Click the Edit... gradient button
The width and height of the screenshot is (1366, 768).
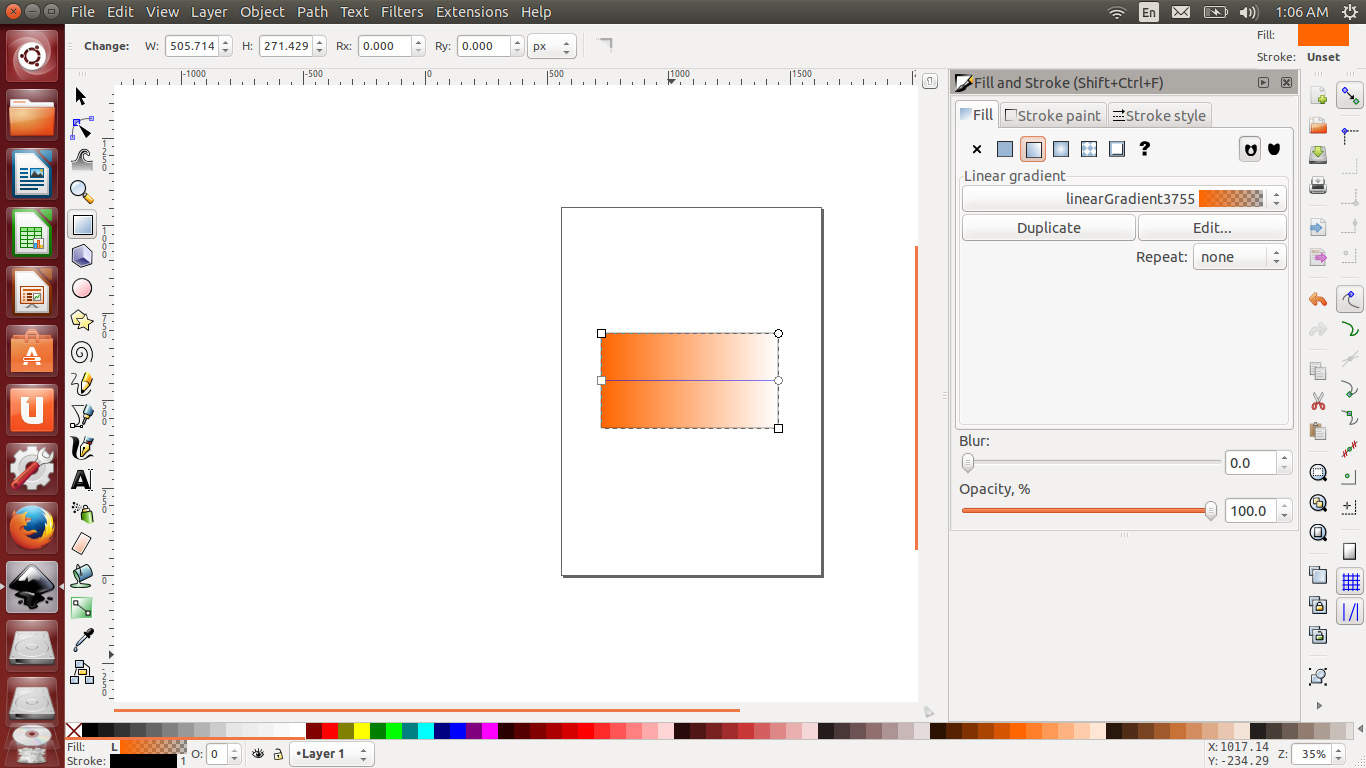(x=1212, y=228)
